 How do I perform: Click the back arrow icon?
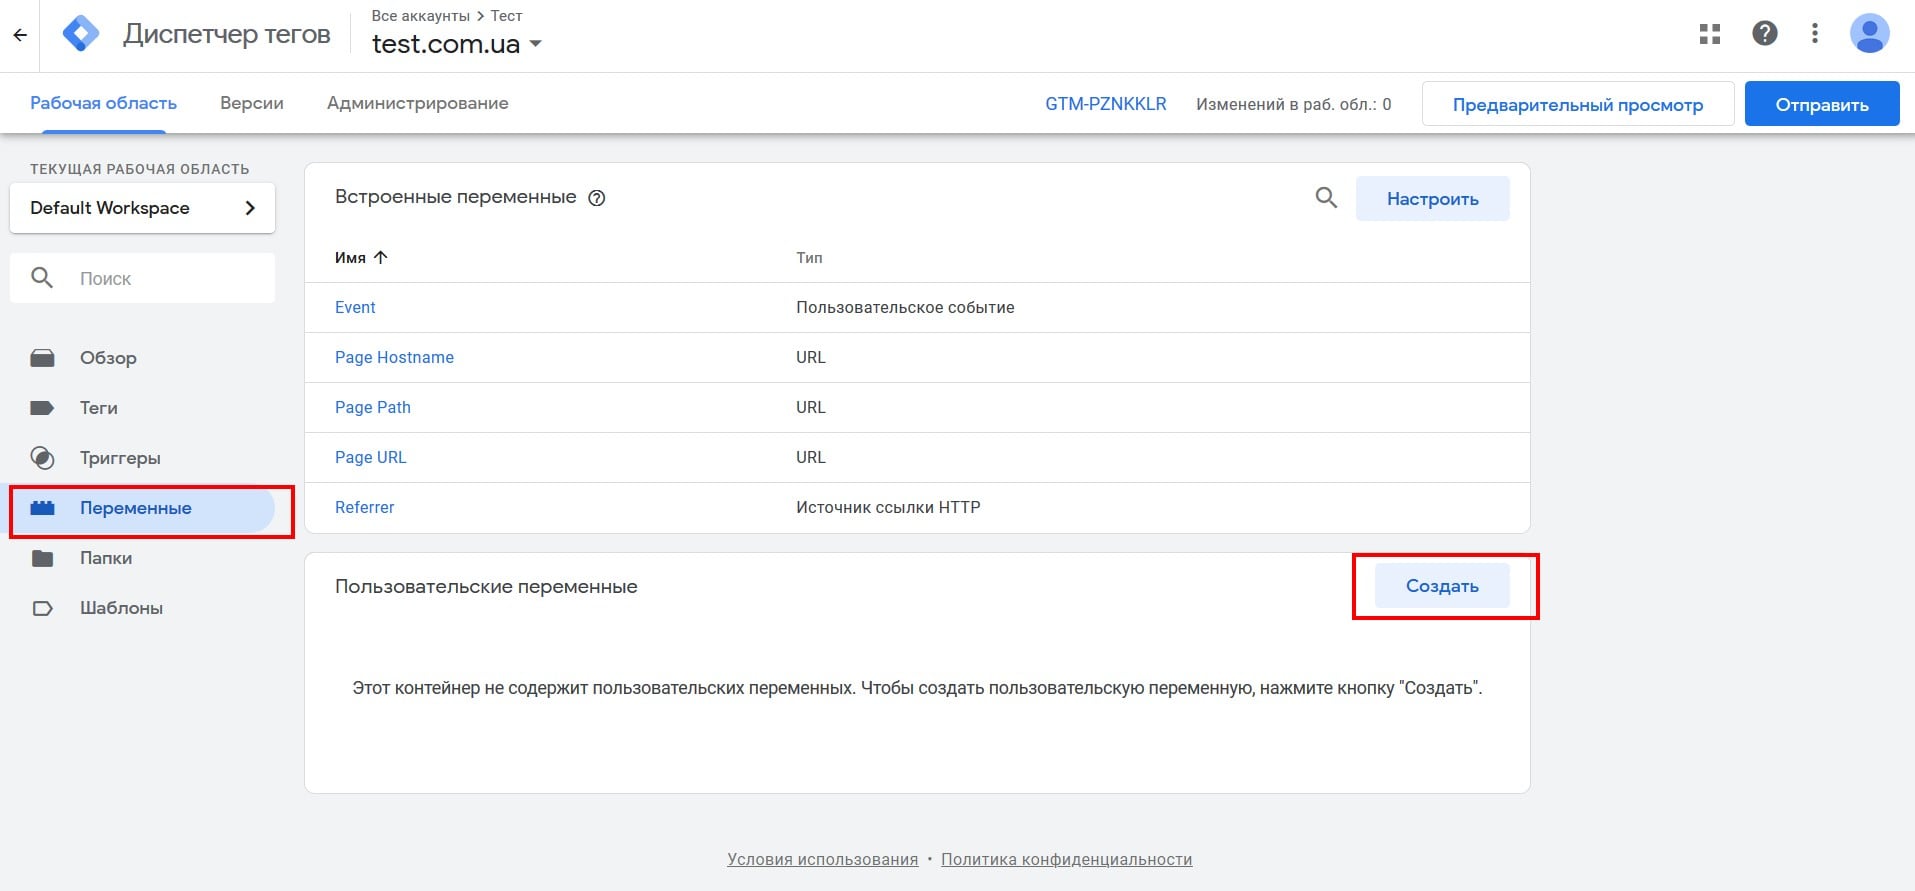pos(20,35)
